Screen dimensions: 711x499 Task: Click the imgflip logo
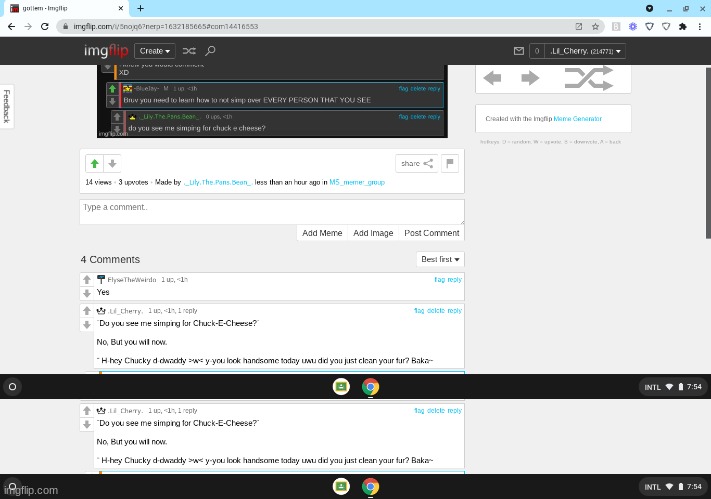[x=106, y=50]
